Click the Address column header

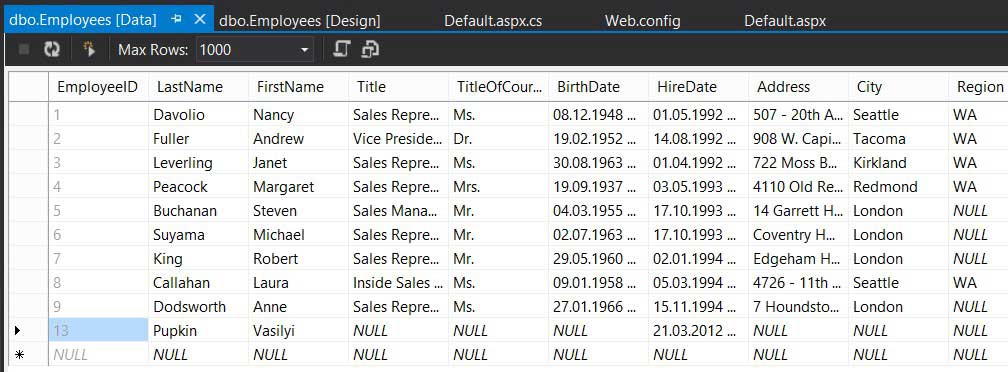(x=798, y=87)
